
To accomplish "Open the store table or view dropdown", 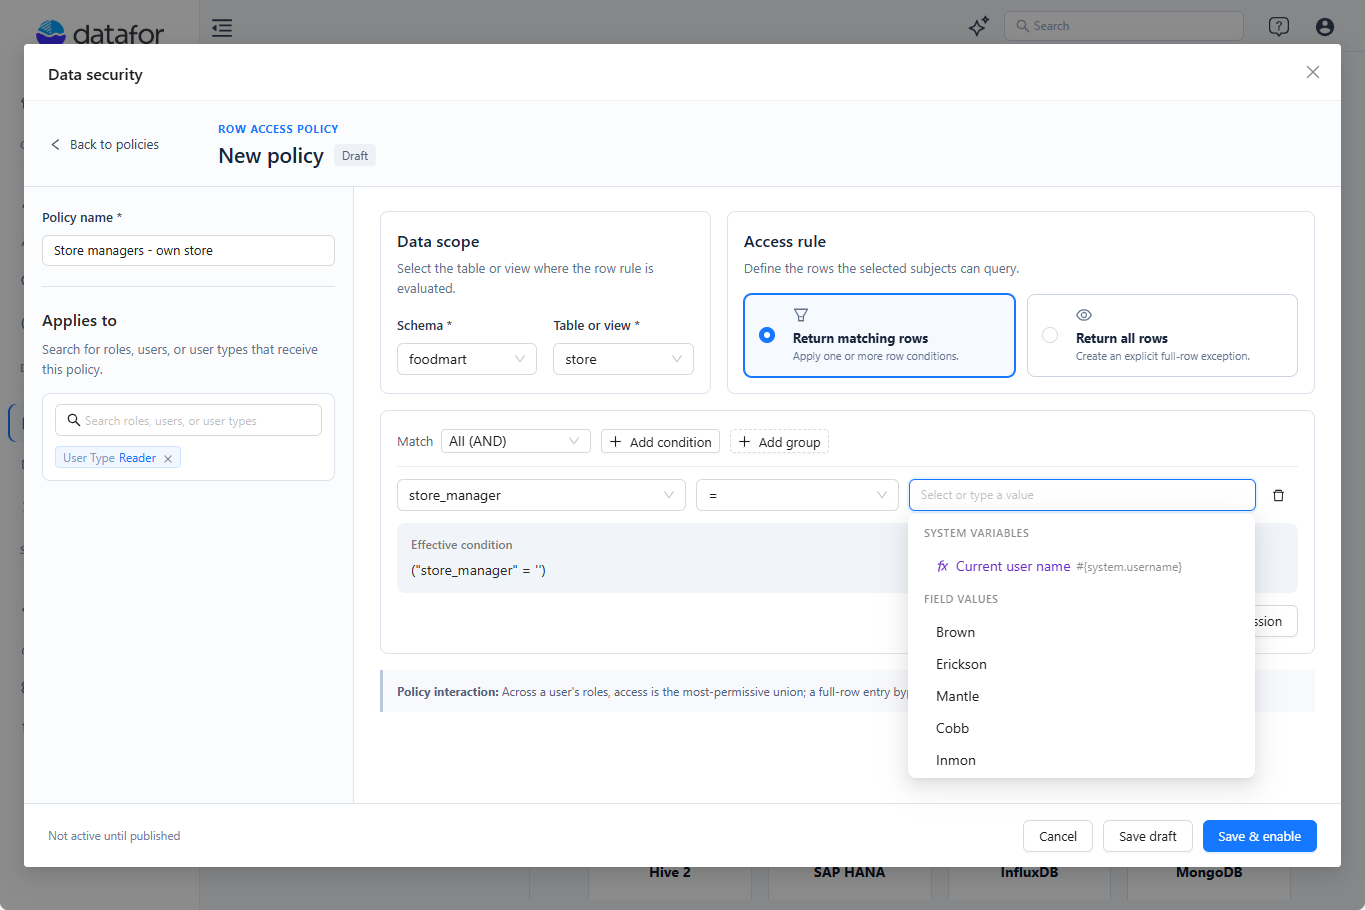I will (623, 359).
